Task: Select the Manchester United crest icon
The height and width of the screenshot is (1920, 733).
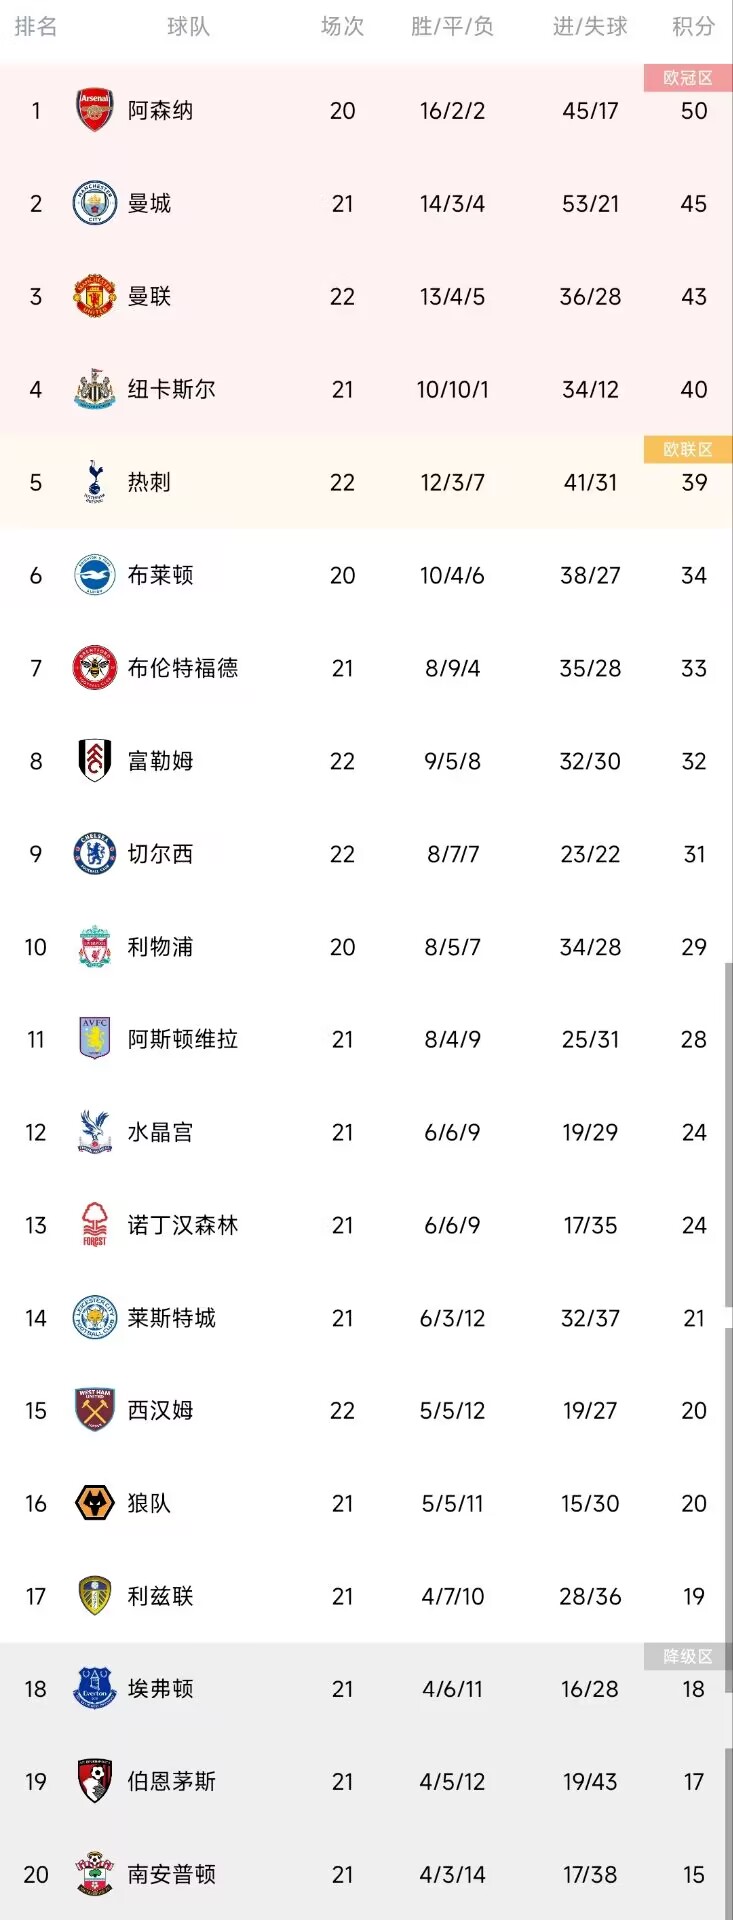Action: point(95,296)
